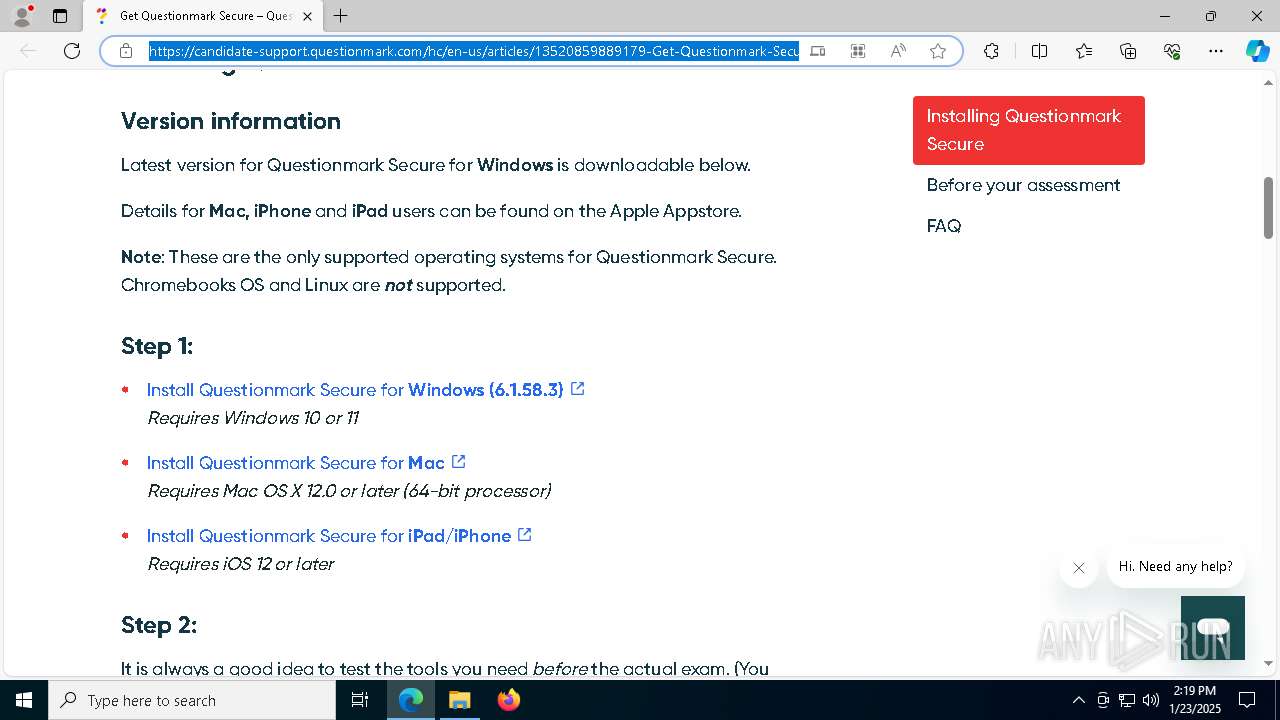The height and width of the screenshot is (720, 1280).
Task: Launch Firefox from the taskbar
Action: pyautogui.click(x=508, y=700)
